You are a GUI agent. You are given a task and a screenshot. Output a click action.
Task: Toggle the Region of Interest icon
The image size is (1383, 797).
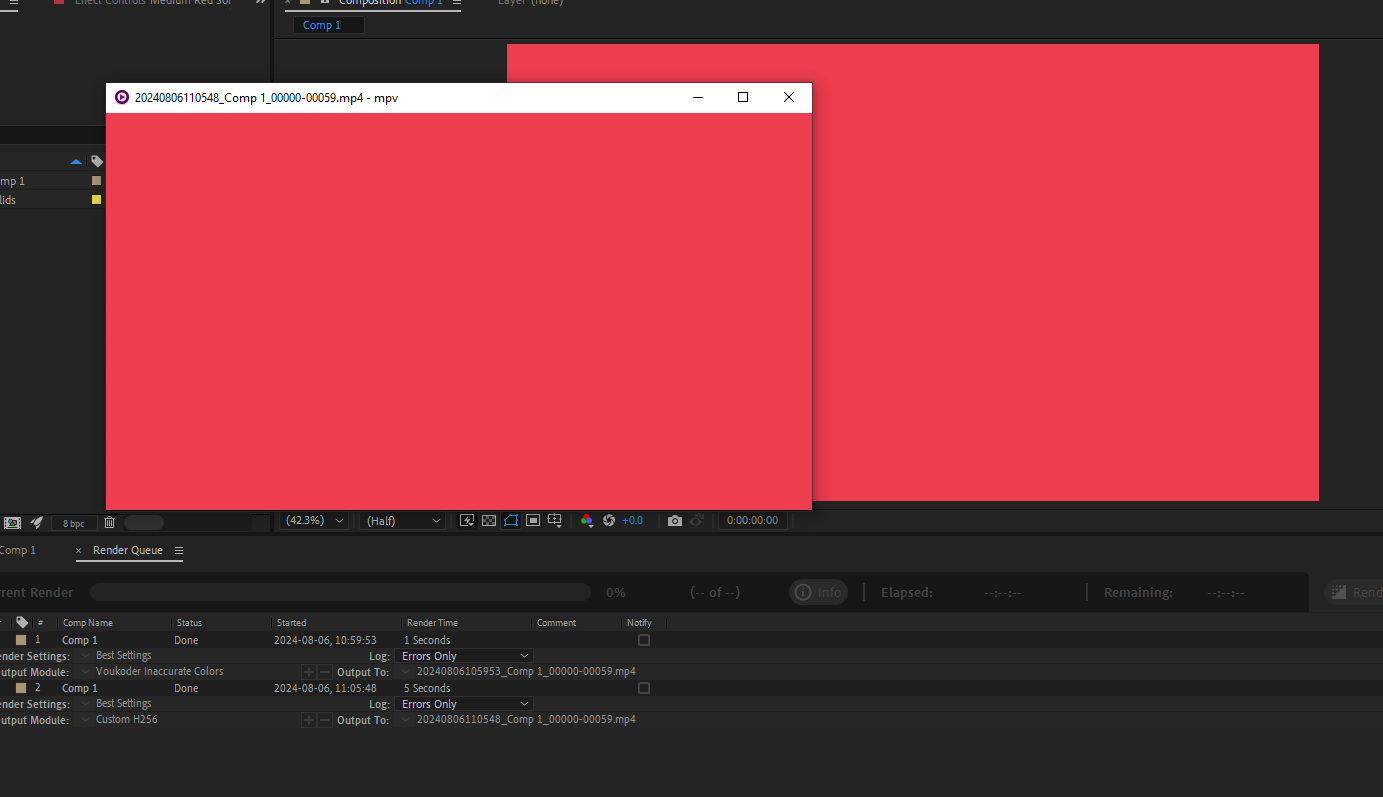[x=533, y=521]
